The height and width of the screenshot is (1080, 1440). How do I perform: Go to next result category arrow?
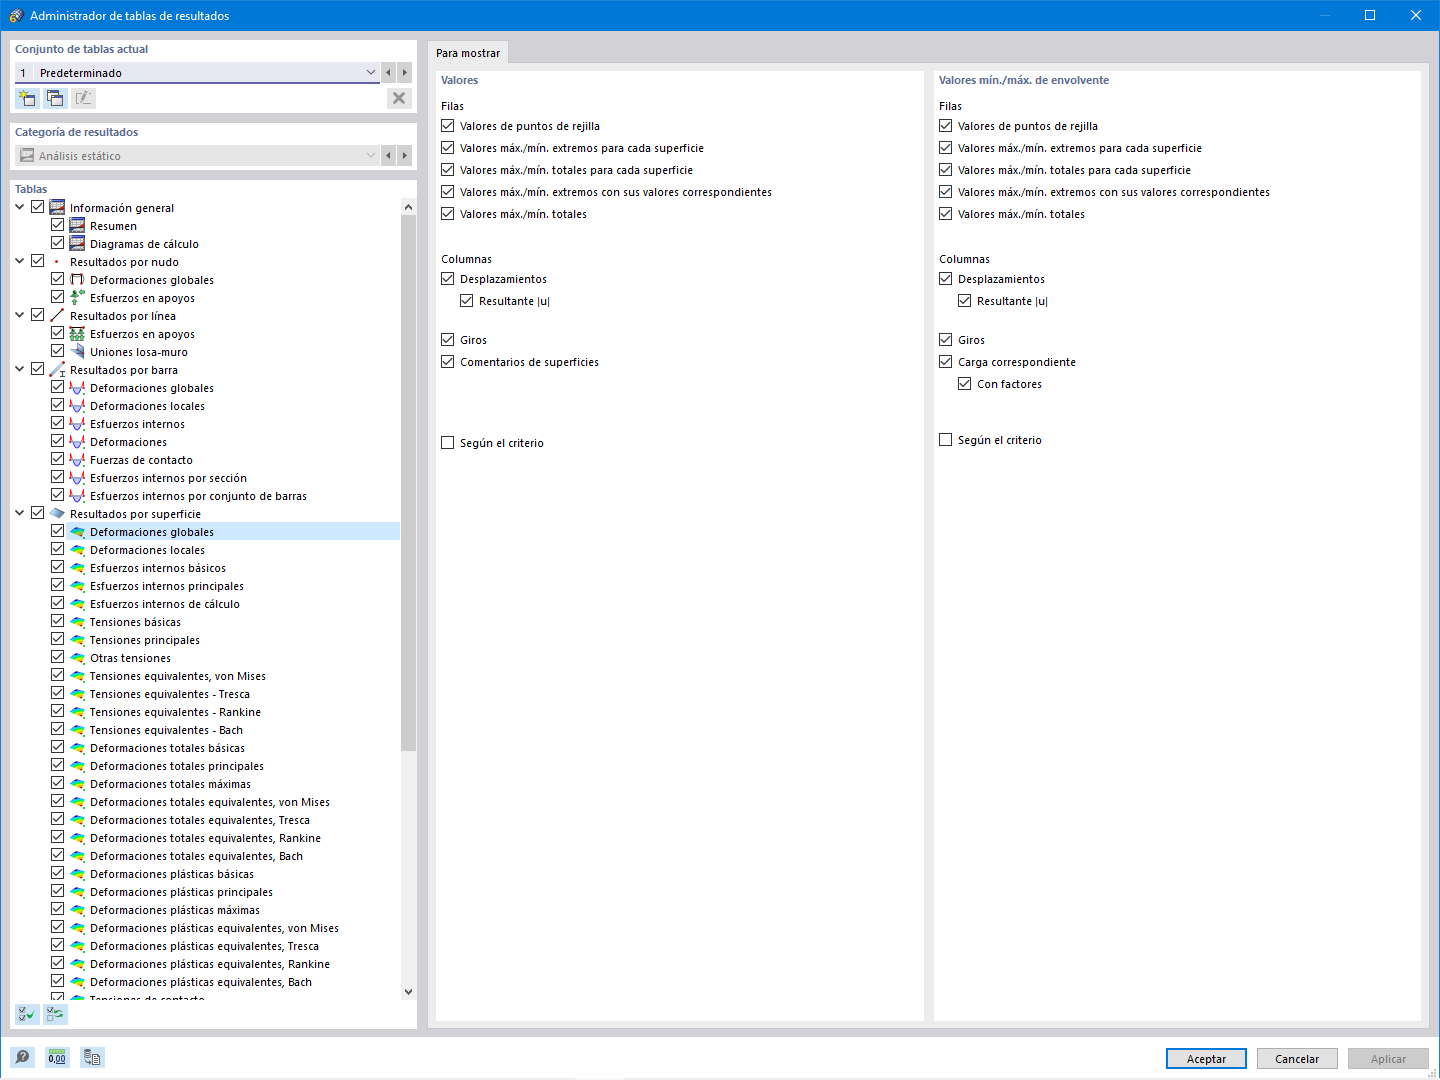[x=404, y=155]
